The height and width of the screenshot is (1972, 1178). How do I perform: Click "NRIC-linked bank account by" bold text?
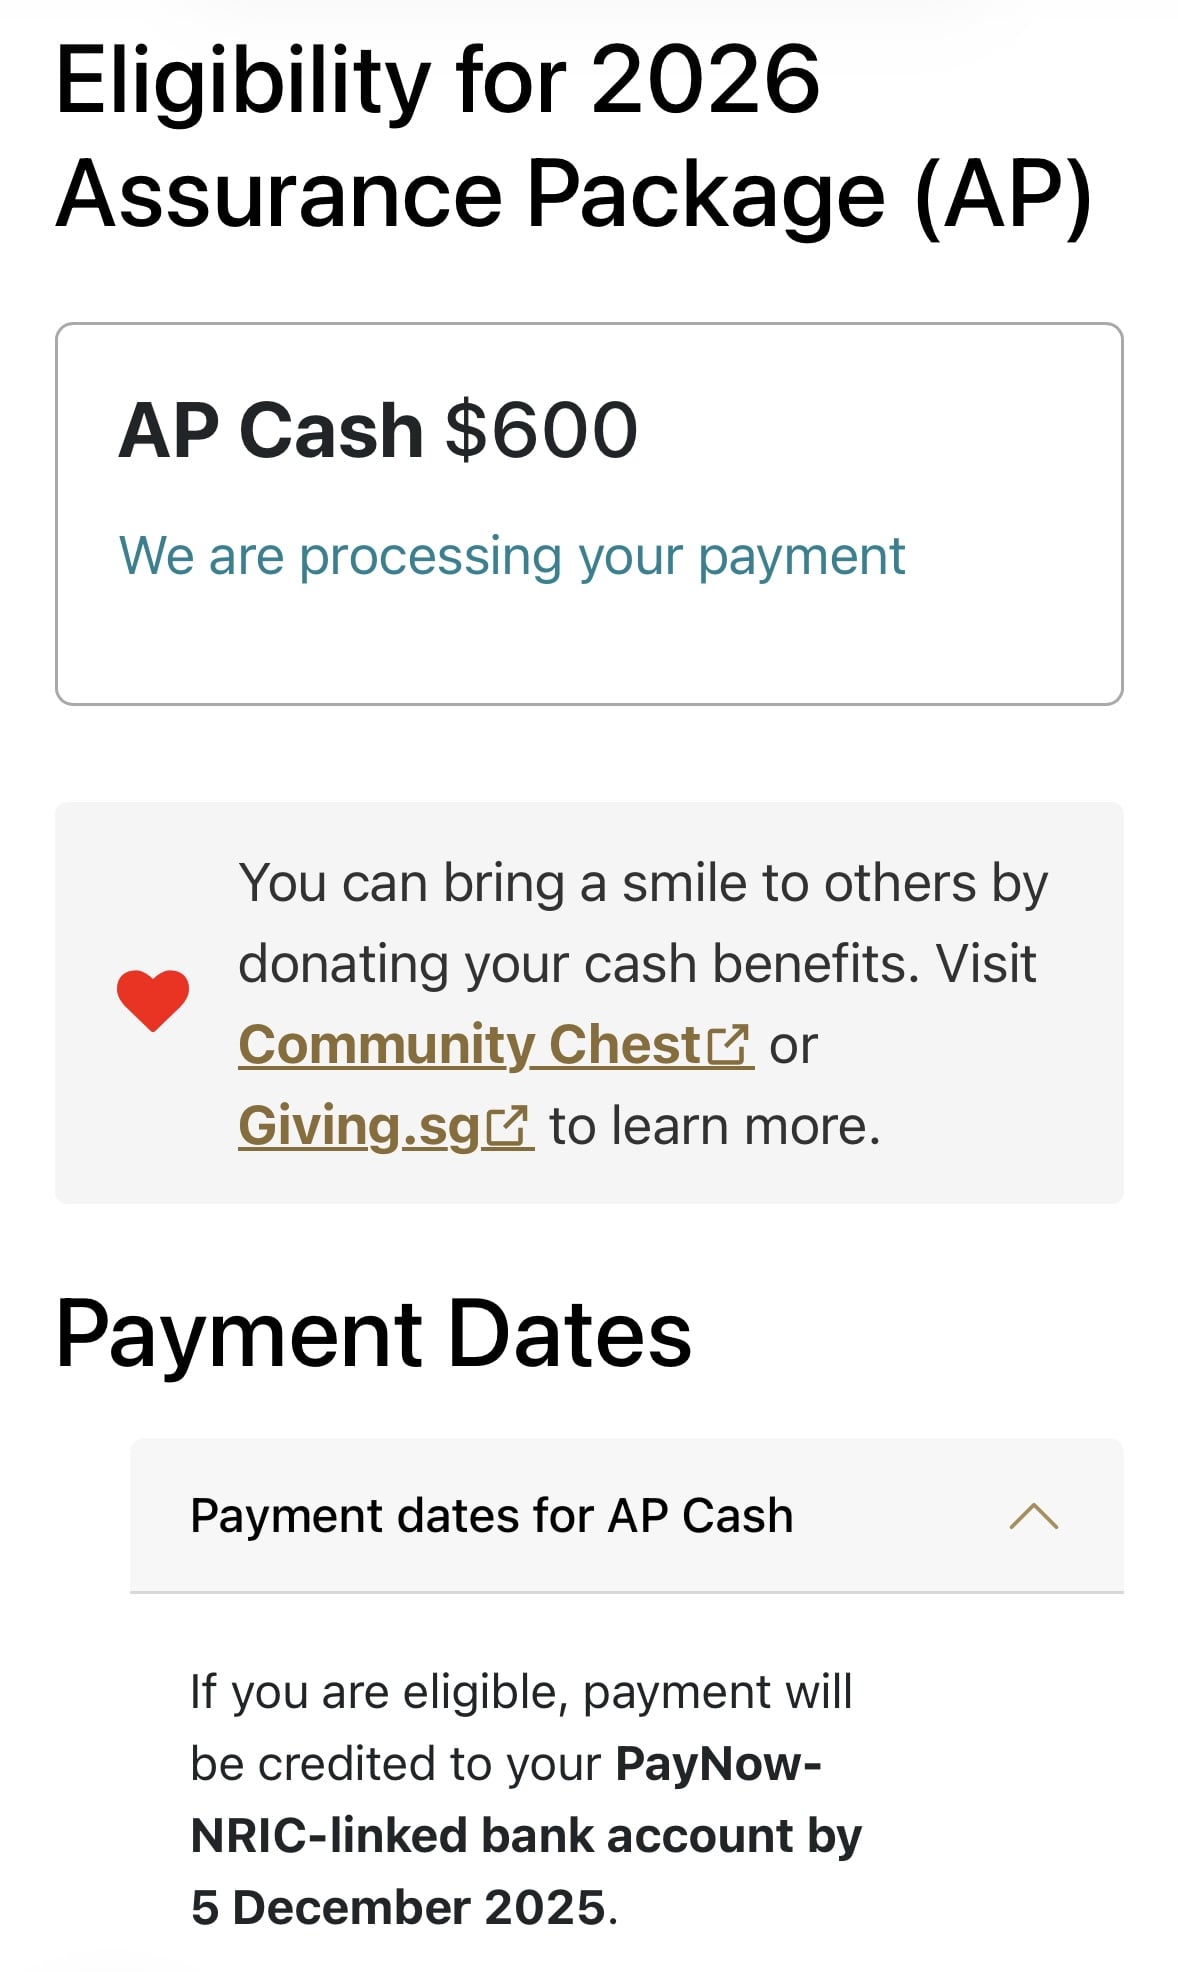[x=526, y=1836]
